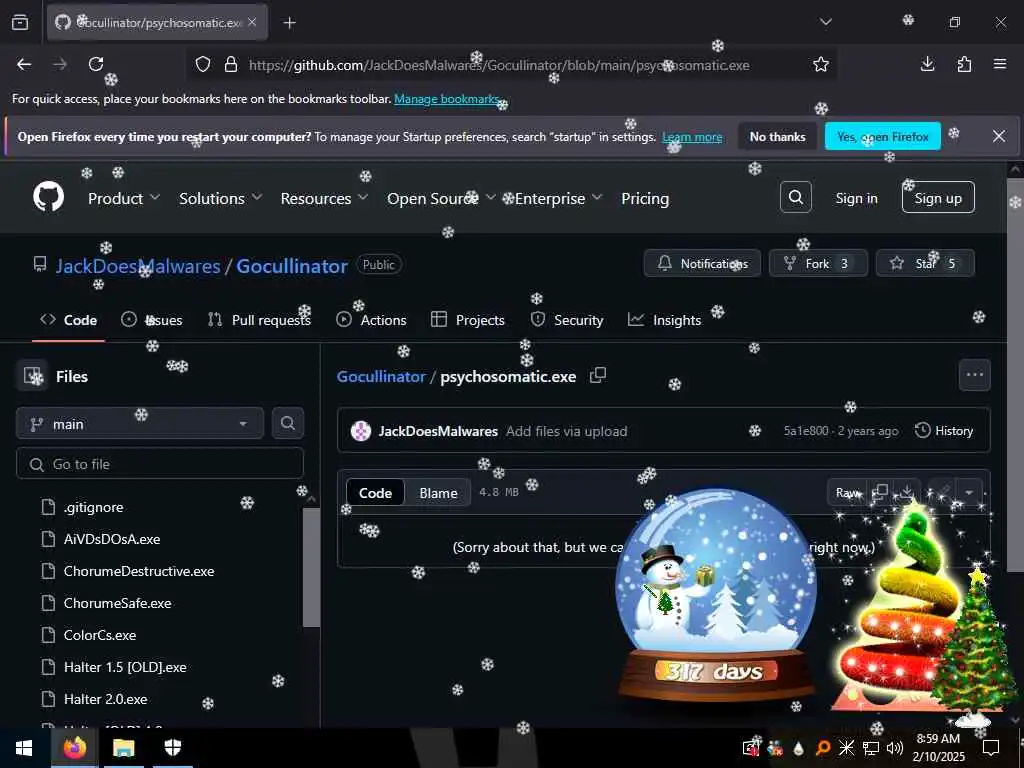1024x768 pixels.
Task: Toggle to Code view
Action: [376, 493]
